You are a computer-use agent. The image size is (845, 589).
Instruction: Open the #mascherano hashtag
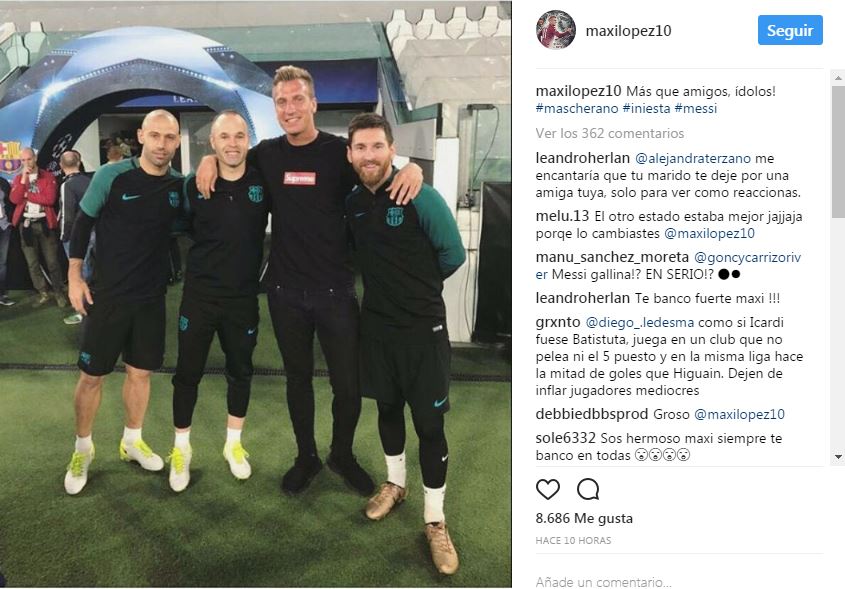[577, 108]
